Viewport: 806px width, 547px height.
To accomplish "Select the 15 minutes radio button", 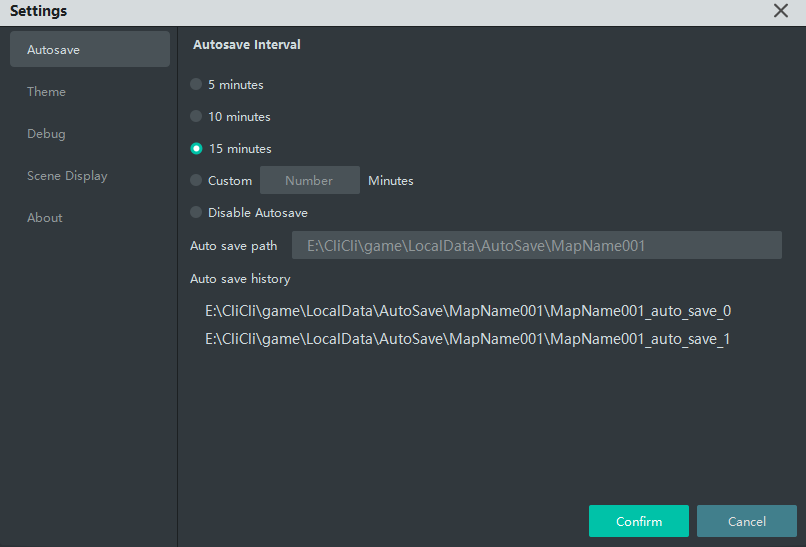I will 196,149.
